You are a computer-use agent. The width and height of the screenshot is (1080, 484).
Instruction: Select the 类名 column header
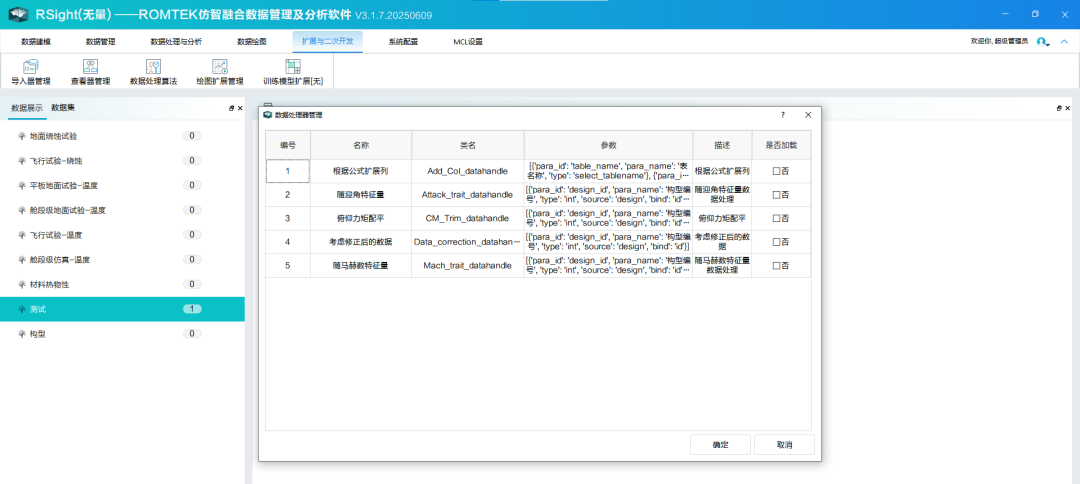pyautogui.click(x=467, y=145)
